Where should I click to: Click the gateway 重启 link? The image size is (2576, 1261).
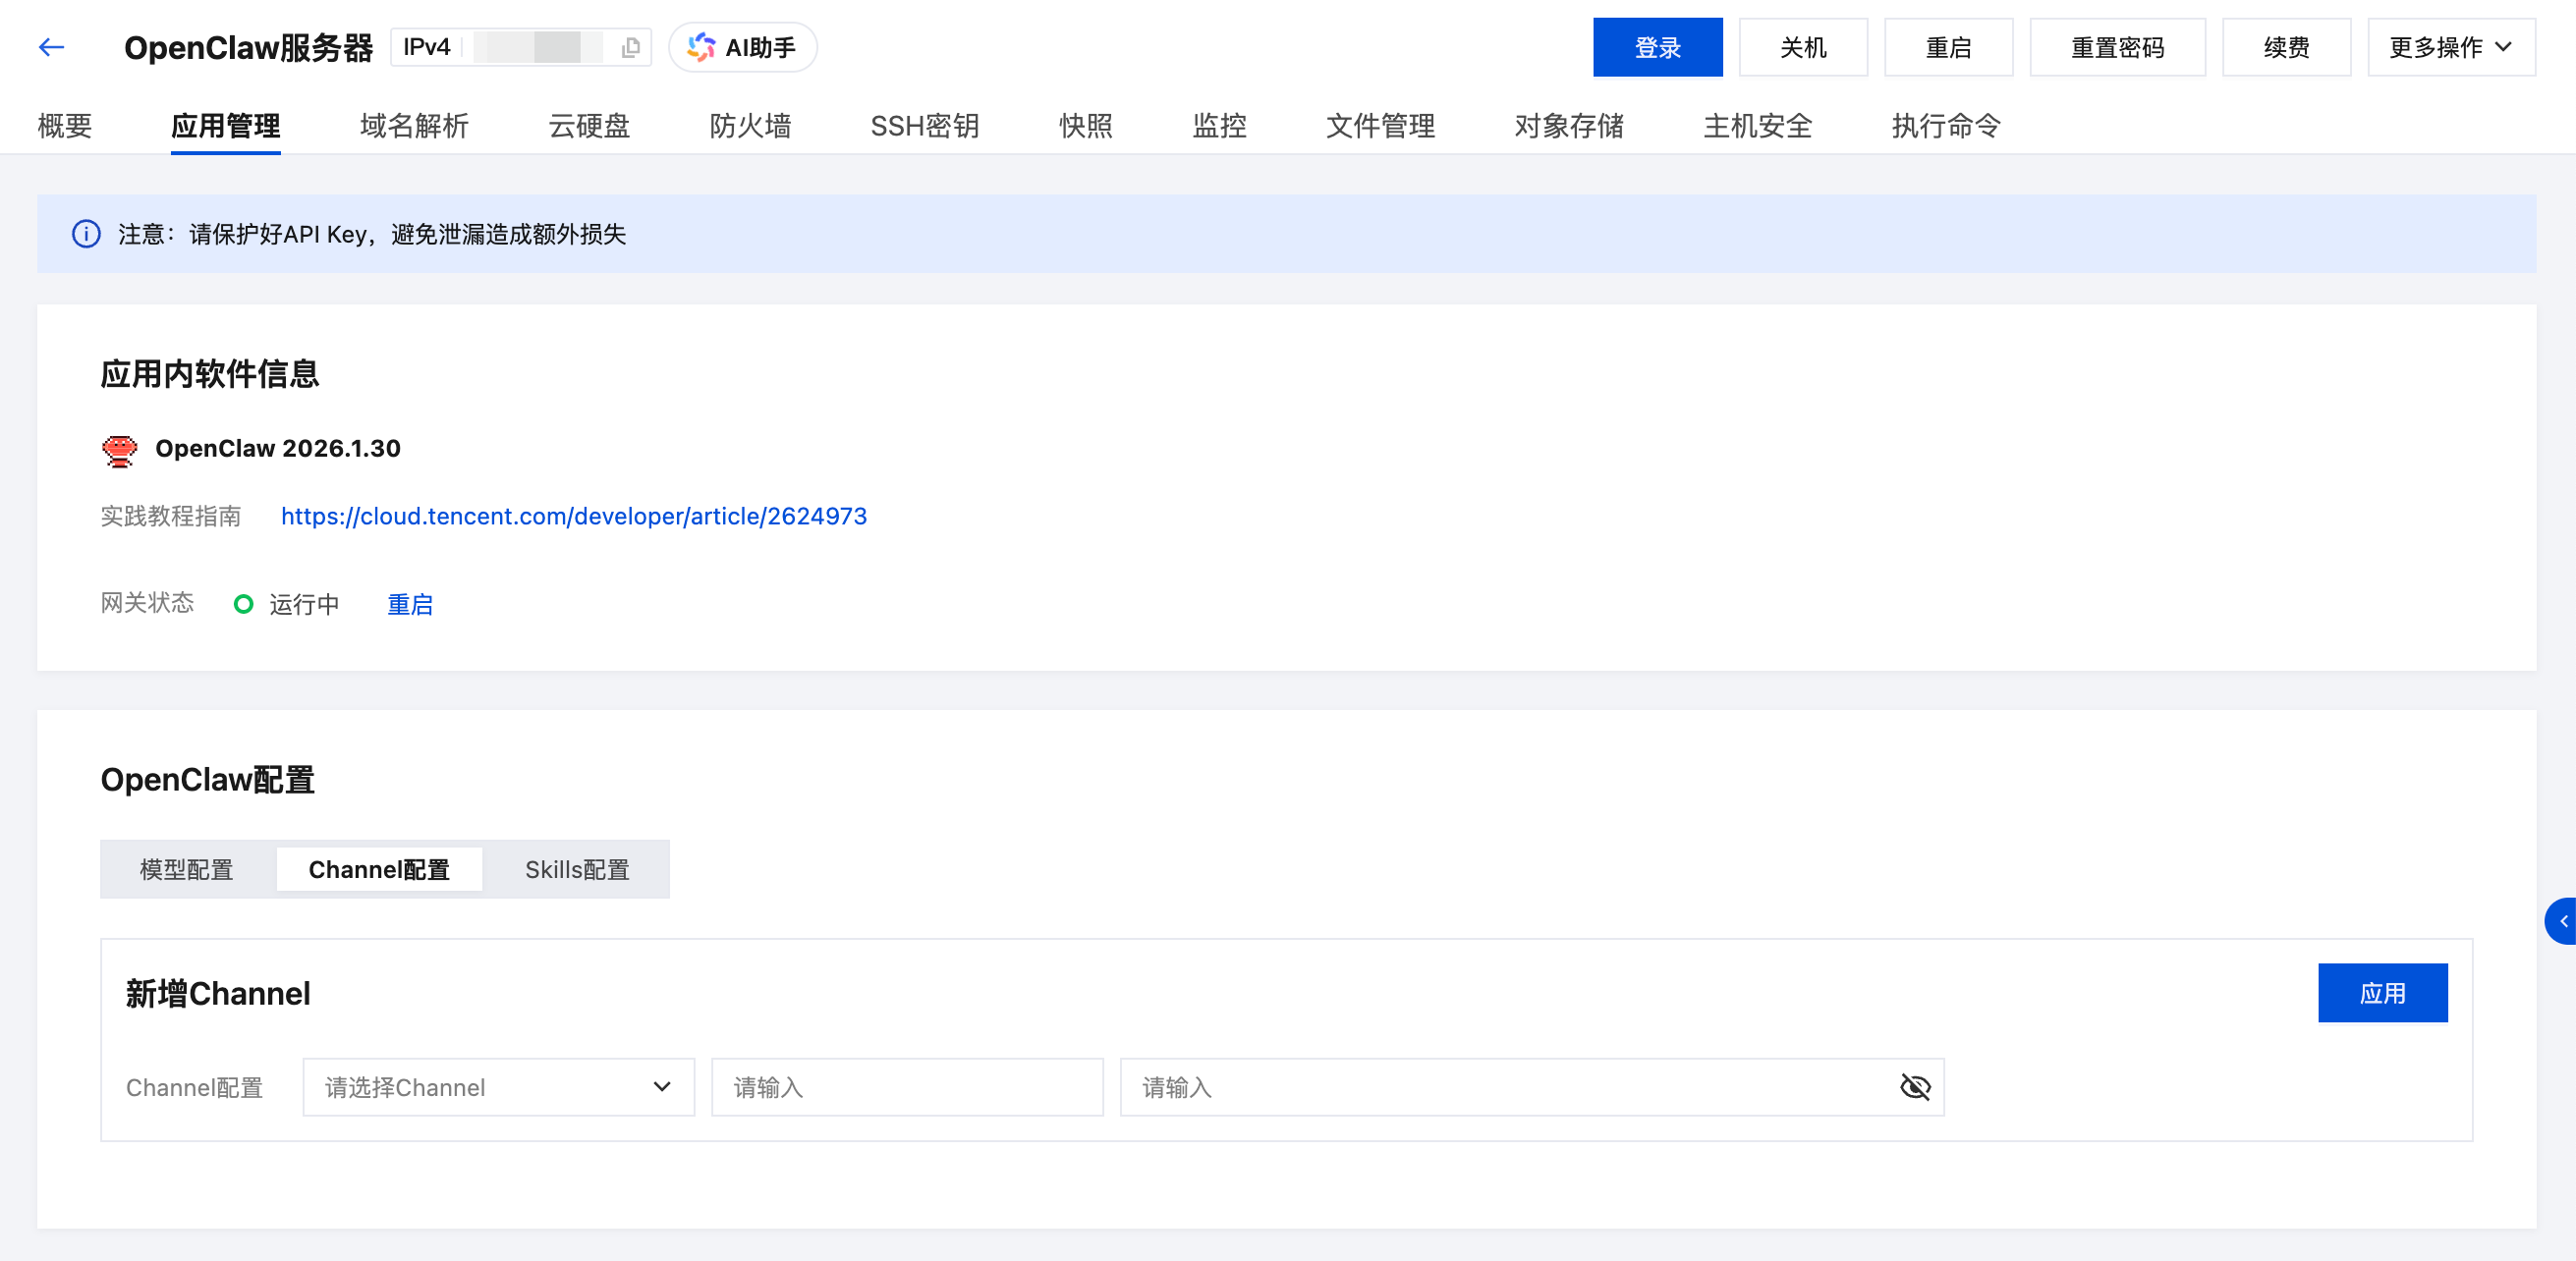click(x=410, y=604)
